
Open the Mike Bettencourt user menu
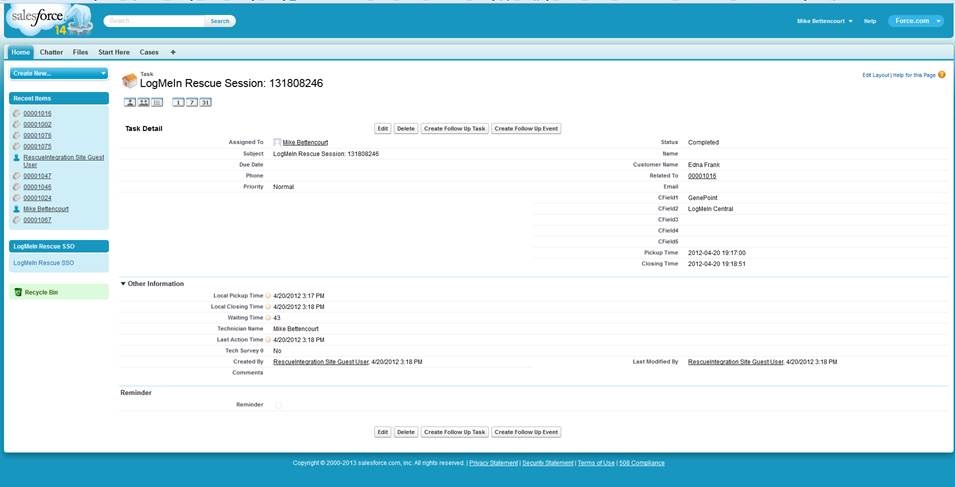pos(825,21)
